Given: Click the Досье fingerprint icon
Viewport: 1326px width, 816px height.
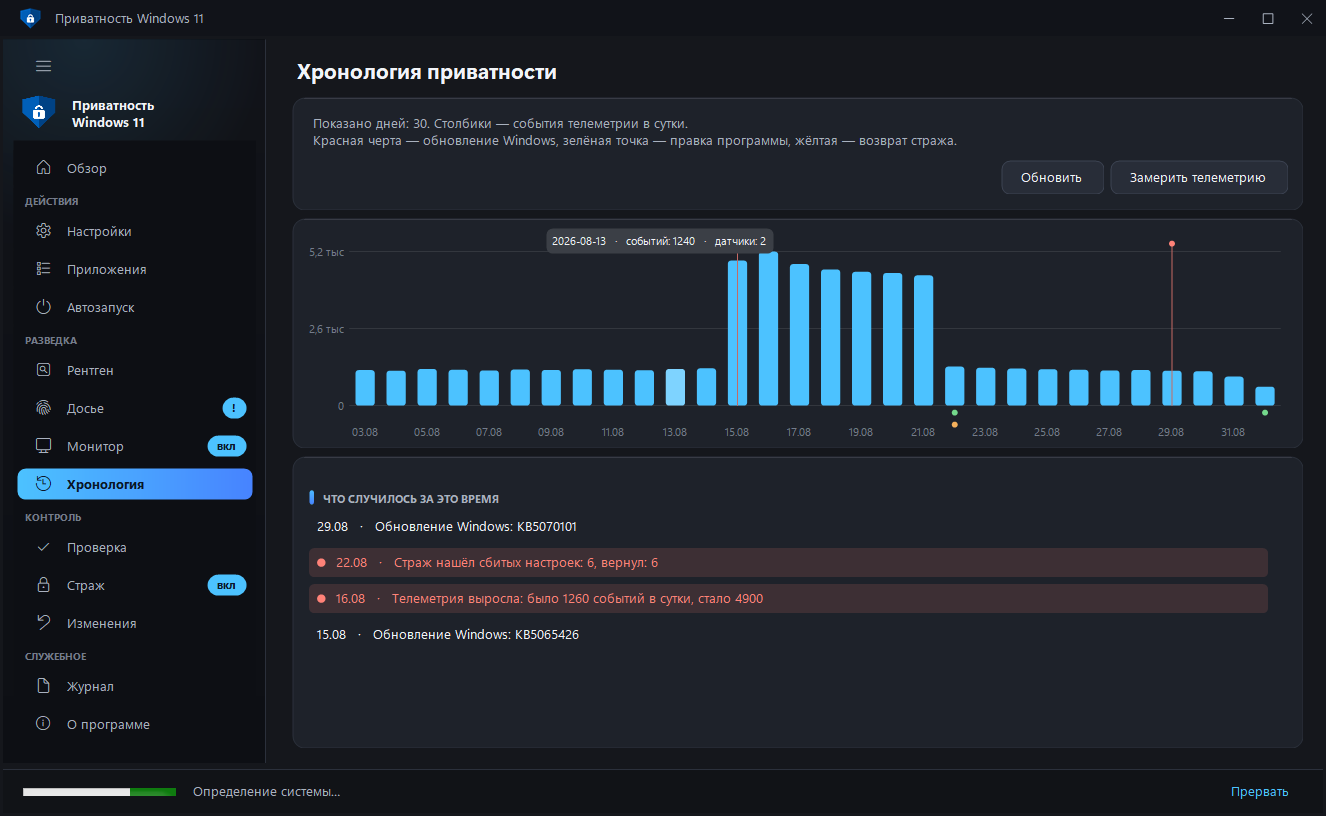Looking at the screenshot, I should (43, 408).
